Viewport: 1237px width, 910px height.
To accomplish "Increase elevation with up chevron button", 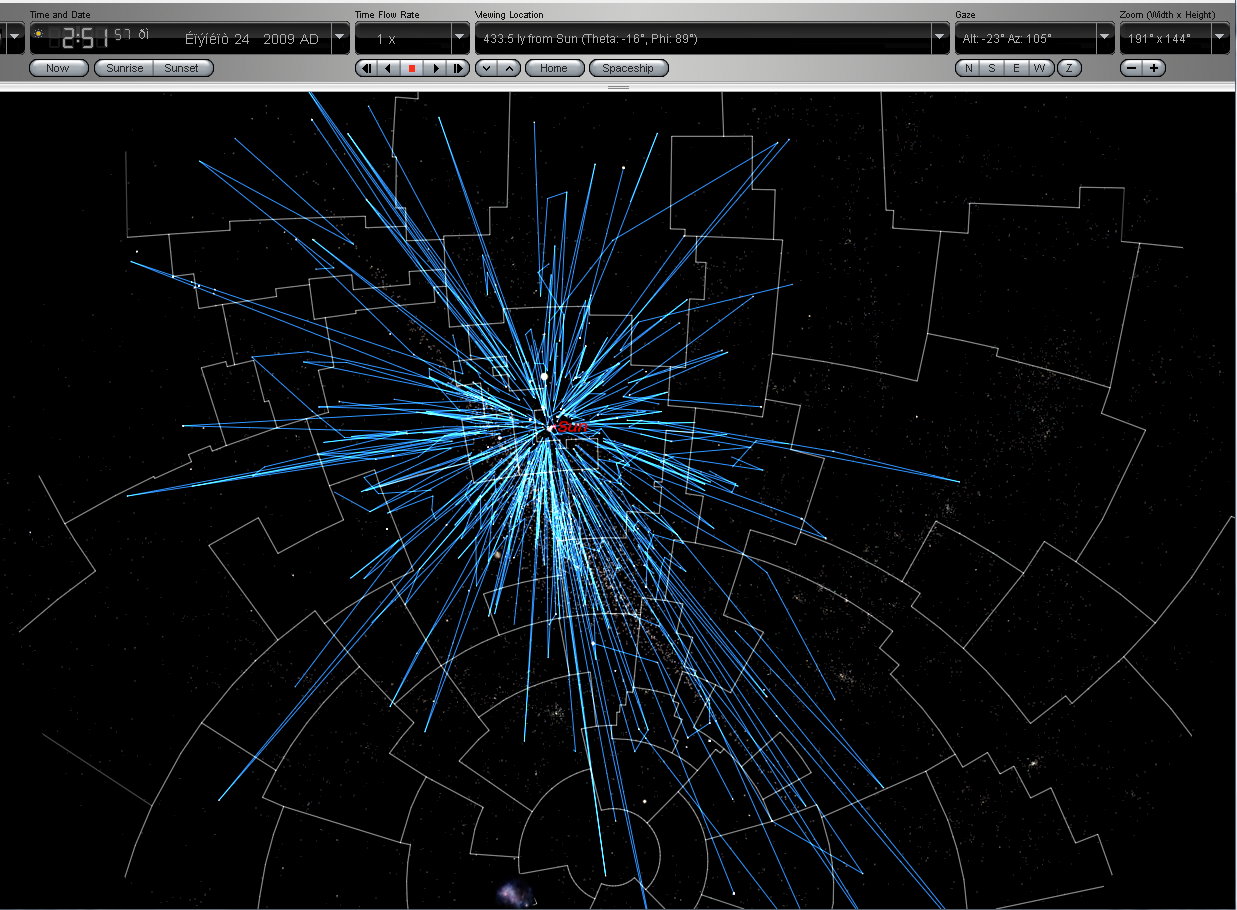I will coord(509,68).
